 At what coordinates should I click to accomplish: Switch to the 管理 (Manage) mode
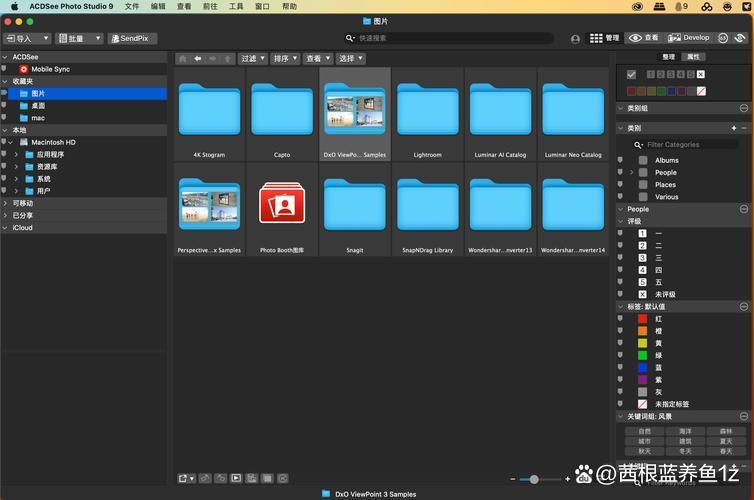point(604,38)
